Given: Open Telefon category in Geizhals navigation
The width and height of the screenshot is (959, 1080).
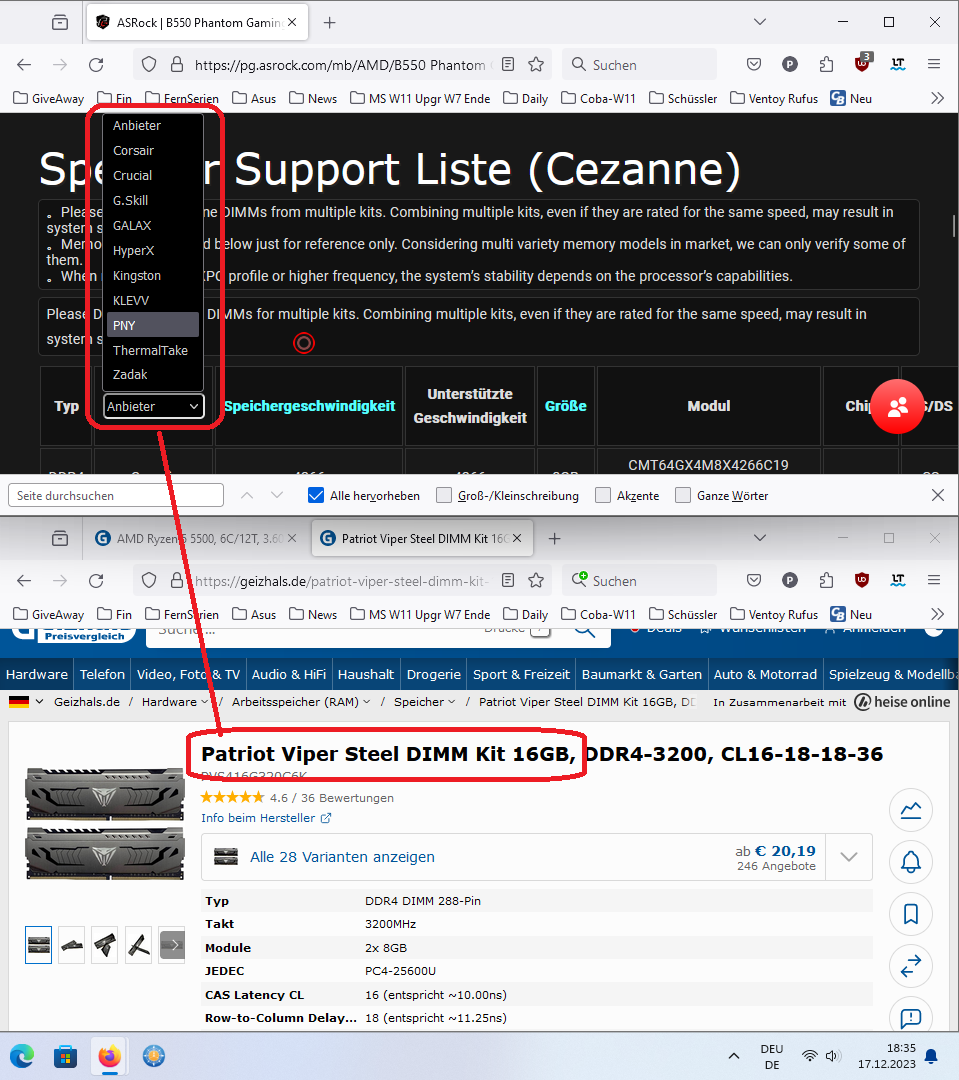Looking at the screenshot, I should pyautogui.click(x=102, y=674).
